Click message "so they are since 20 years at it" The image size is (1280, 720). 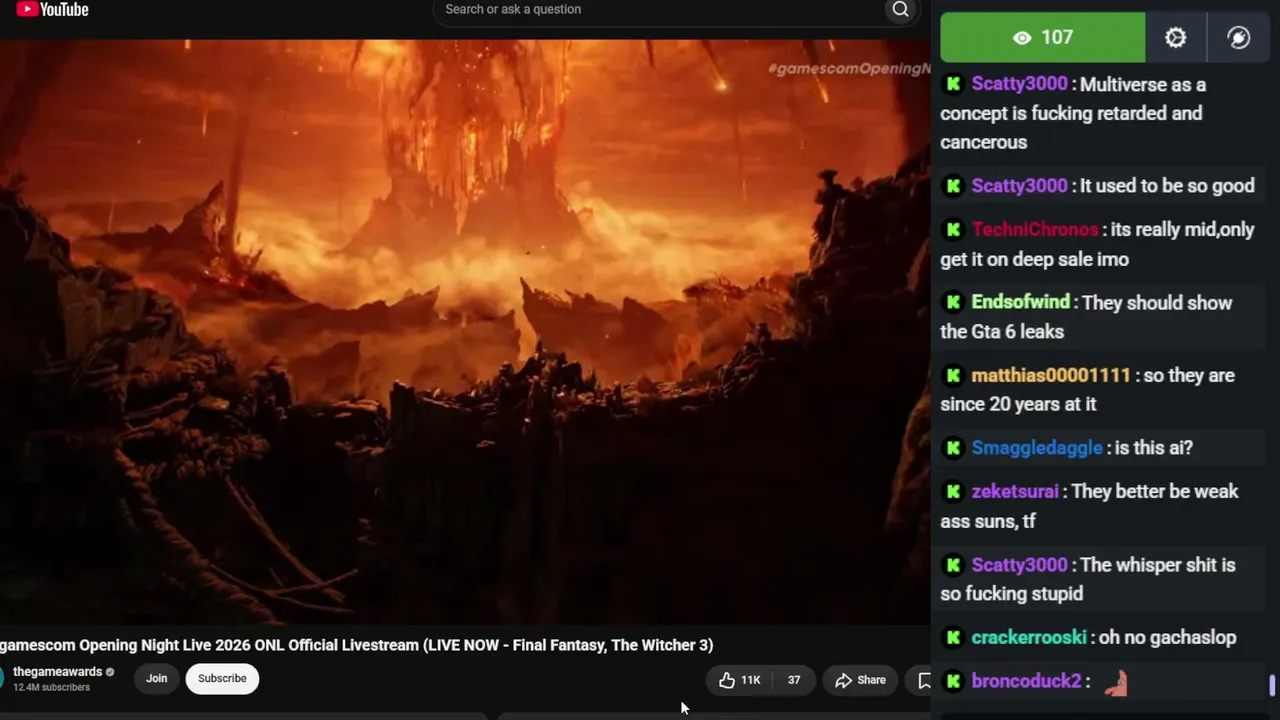[x=1088, y=390]
